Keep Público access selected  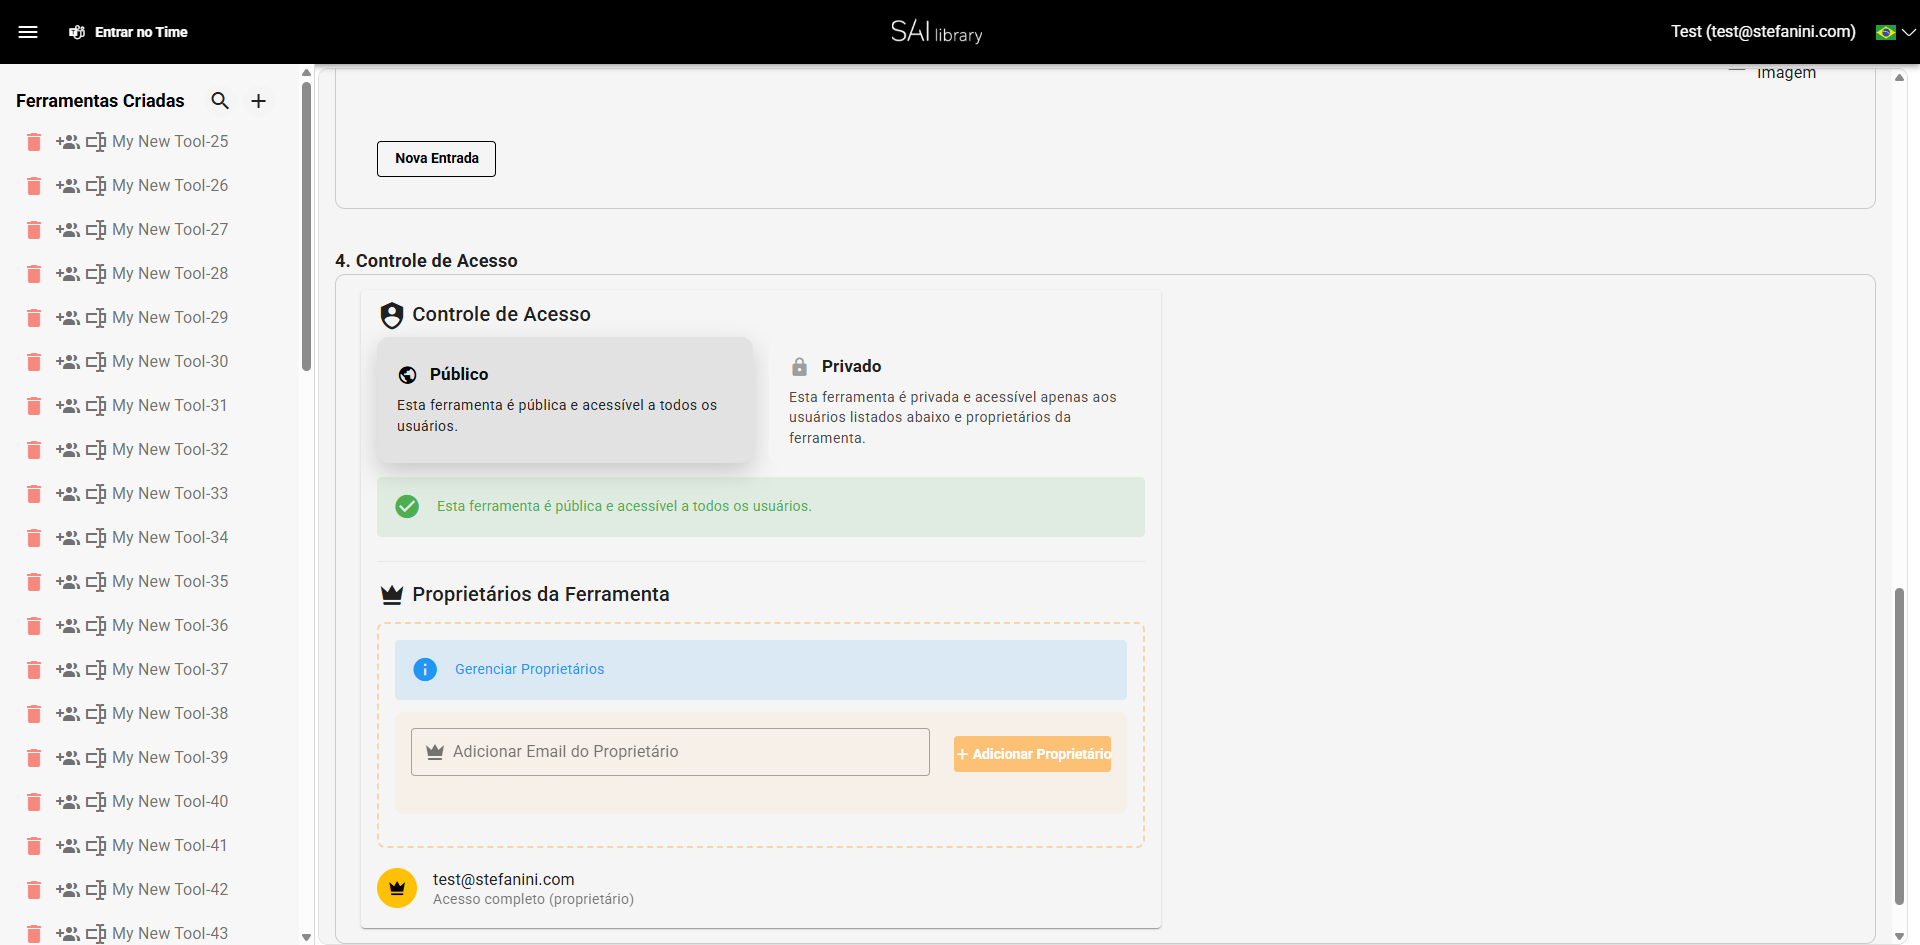click(x=565, y=400)
